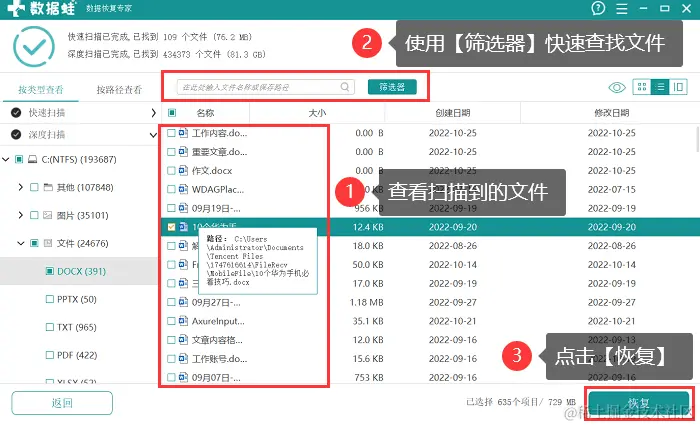The image size is (700, 426).
Task: Uncheck the highlighted 12.4 KB file
Action: click(x=171, y=227)
